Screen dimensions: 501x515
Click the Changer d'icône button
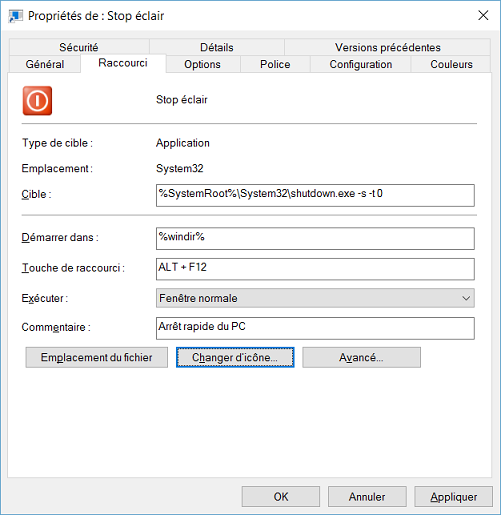pos(235,357)
